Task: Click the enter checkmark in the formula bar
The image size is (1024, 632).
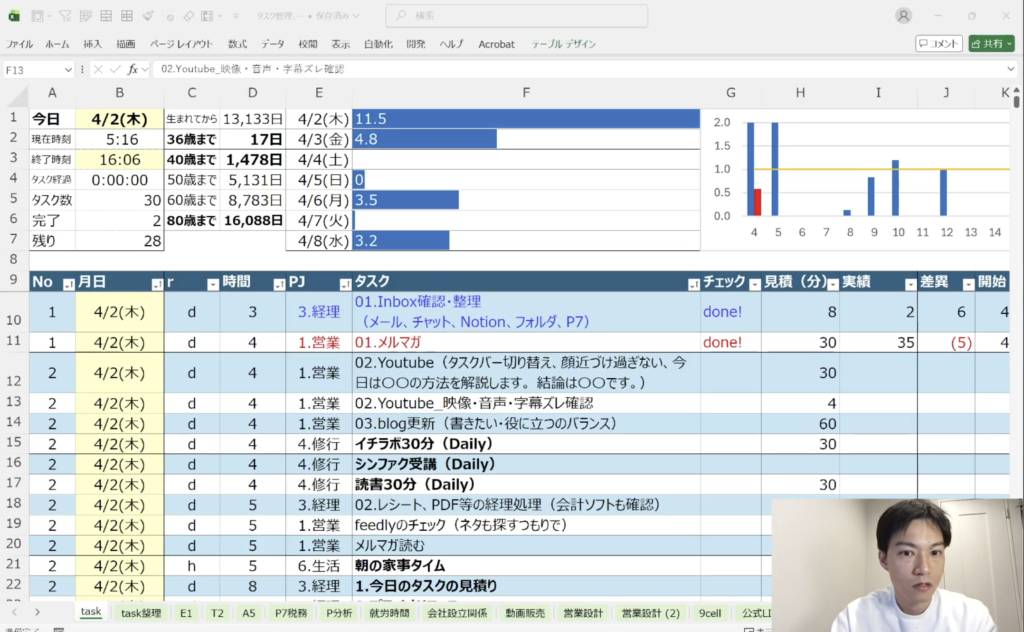Action: 114,70
